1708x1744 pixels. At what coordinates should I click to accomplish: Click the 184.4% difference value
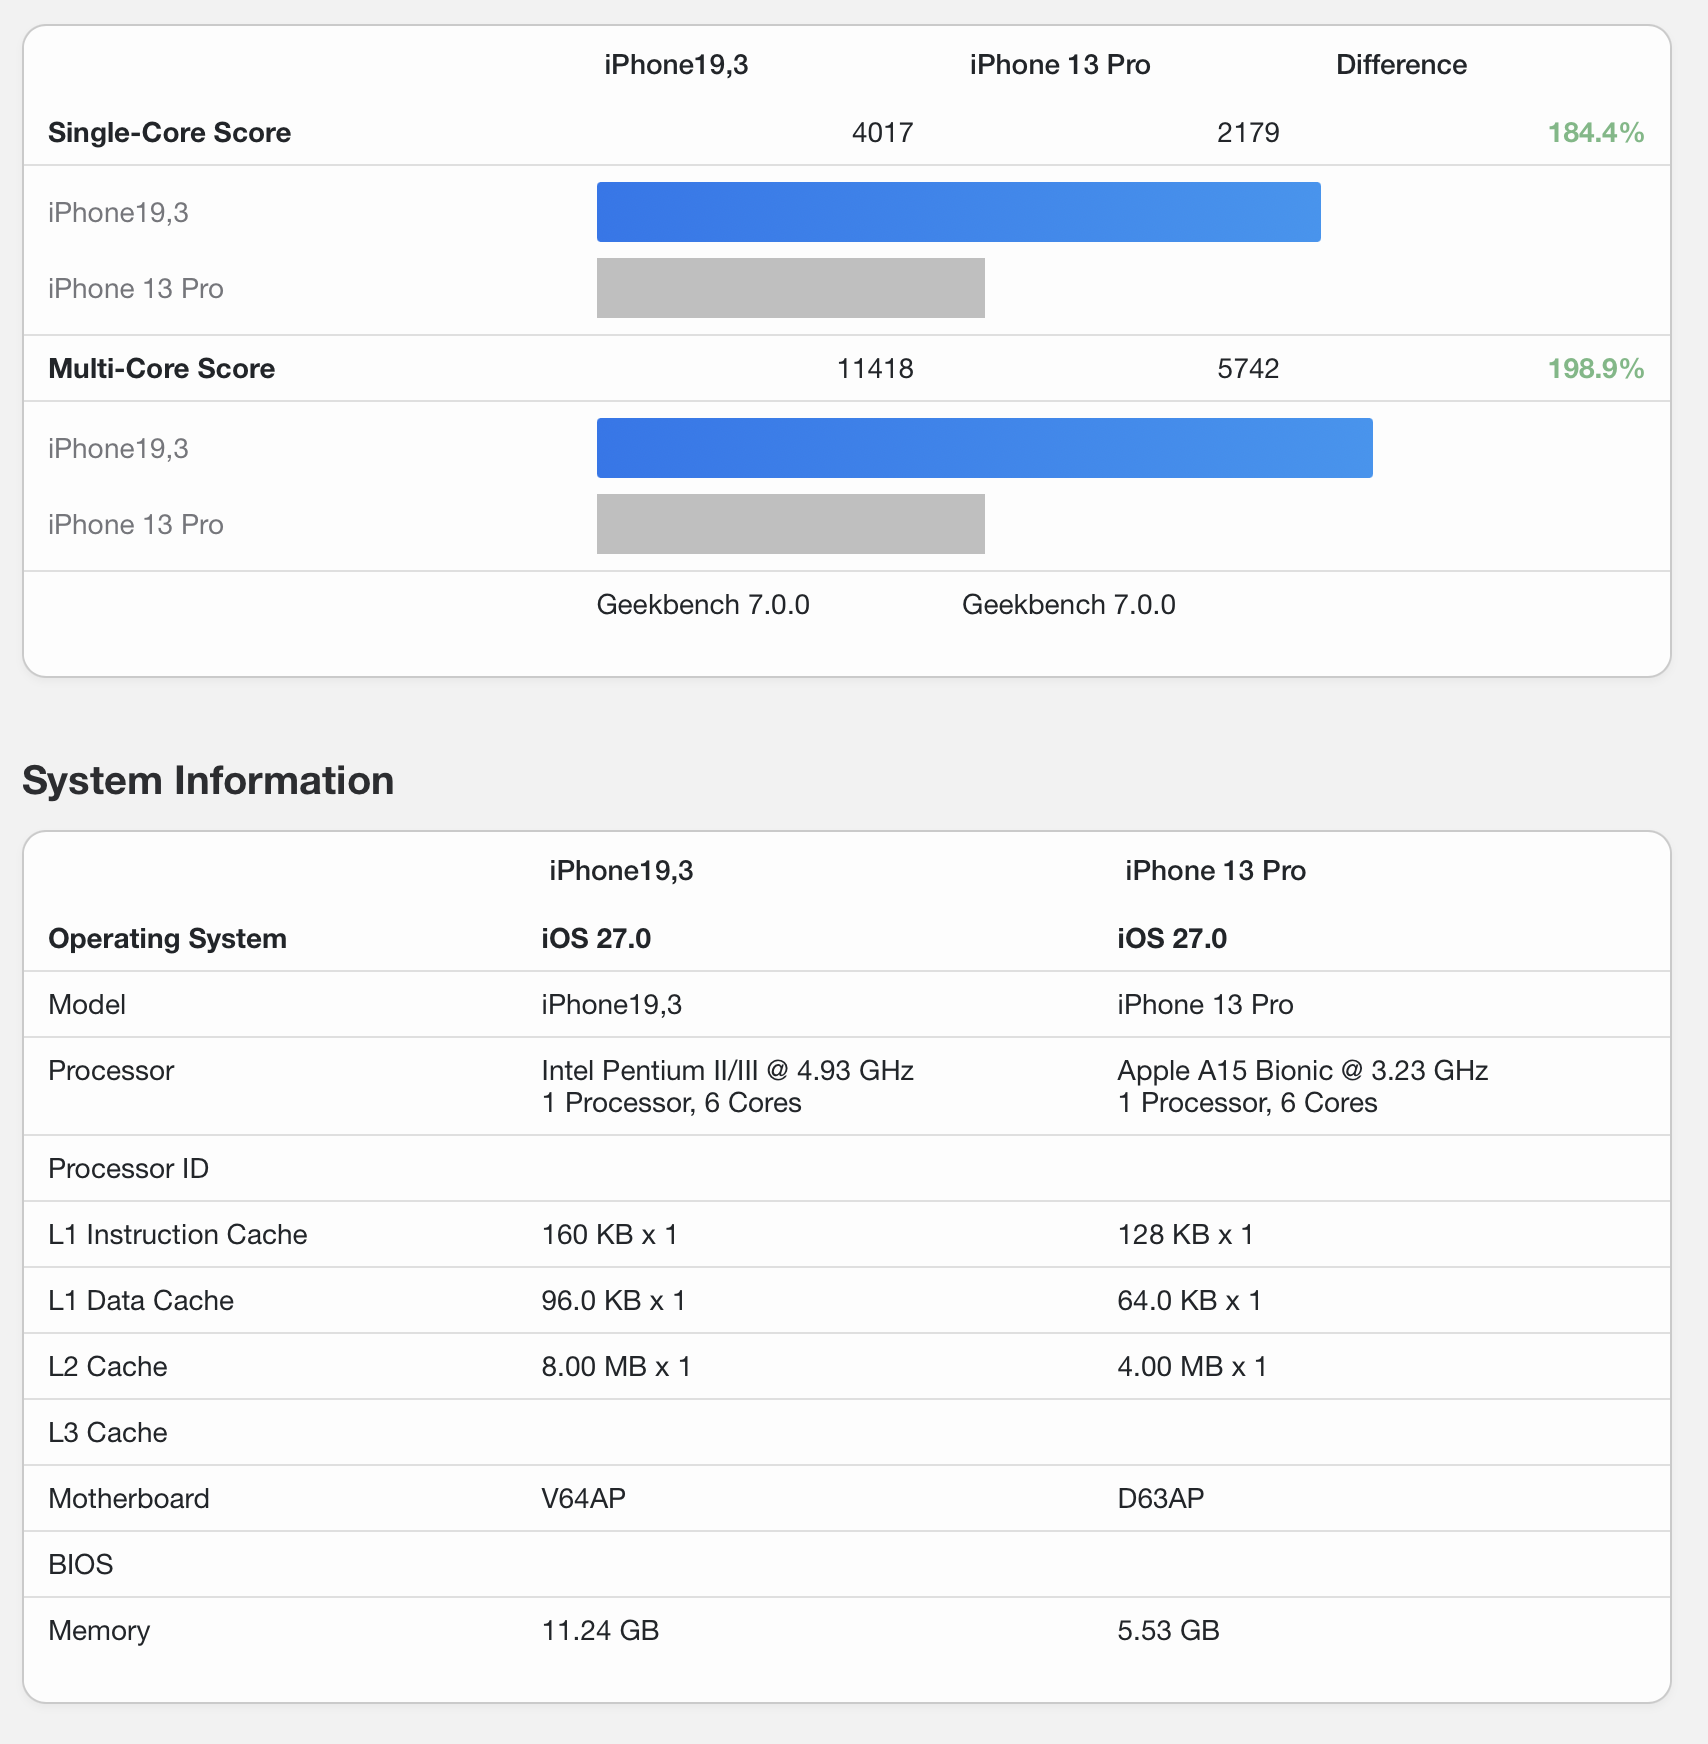pyautogui.click(x=1596, y=133)
